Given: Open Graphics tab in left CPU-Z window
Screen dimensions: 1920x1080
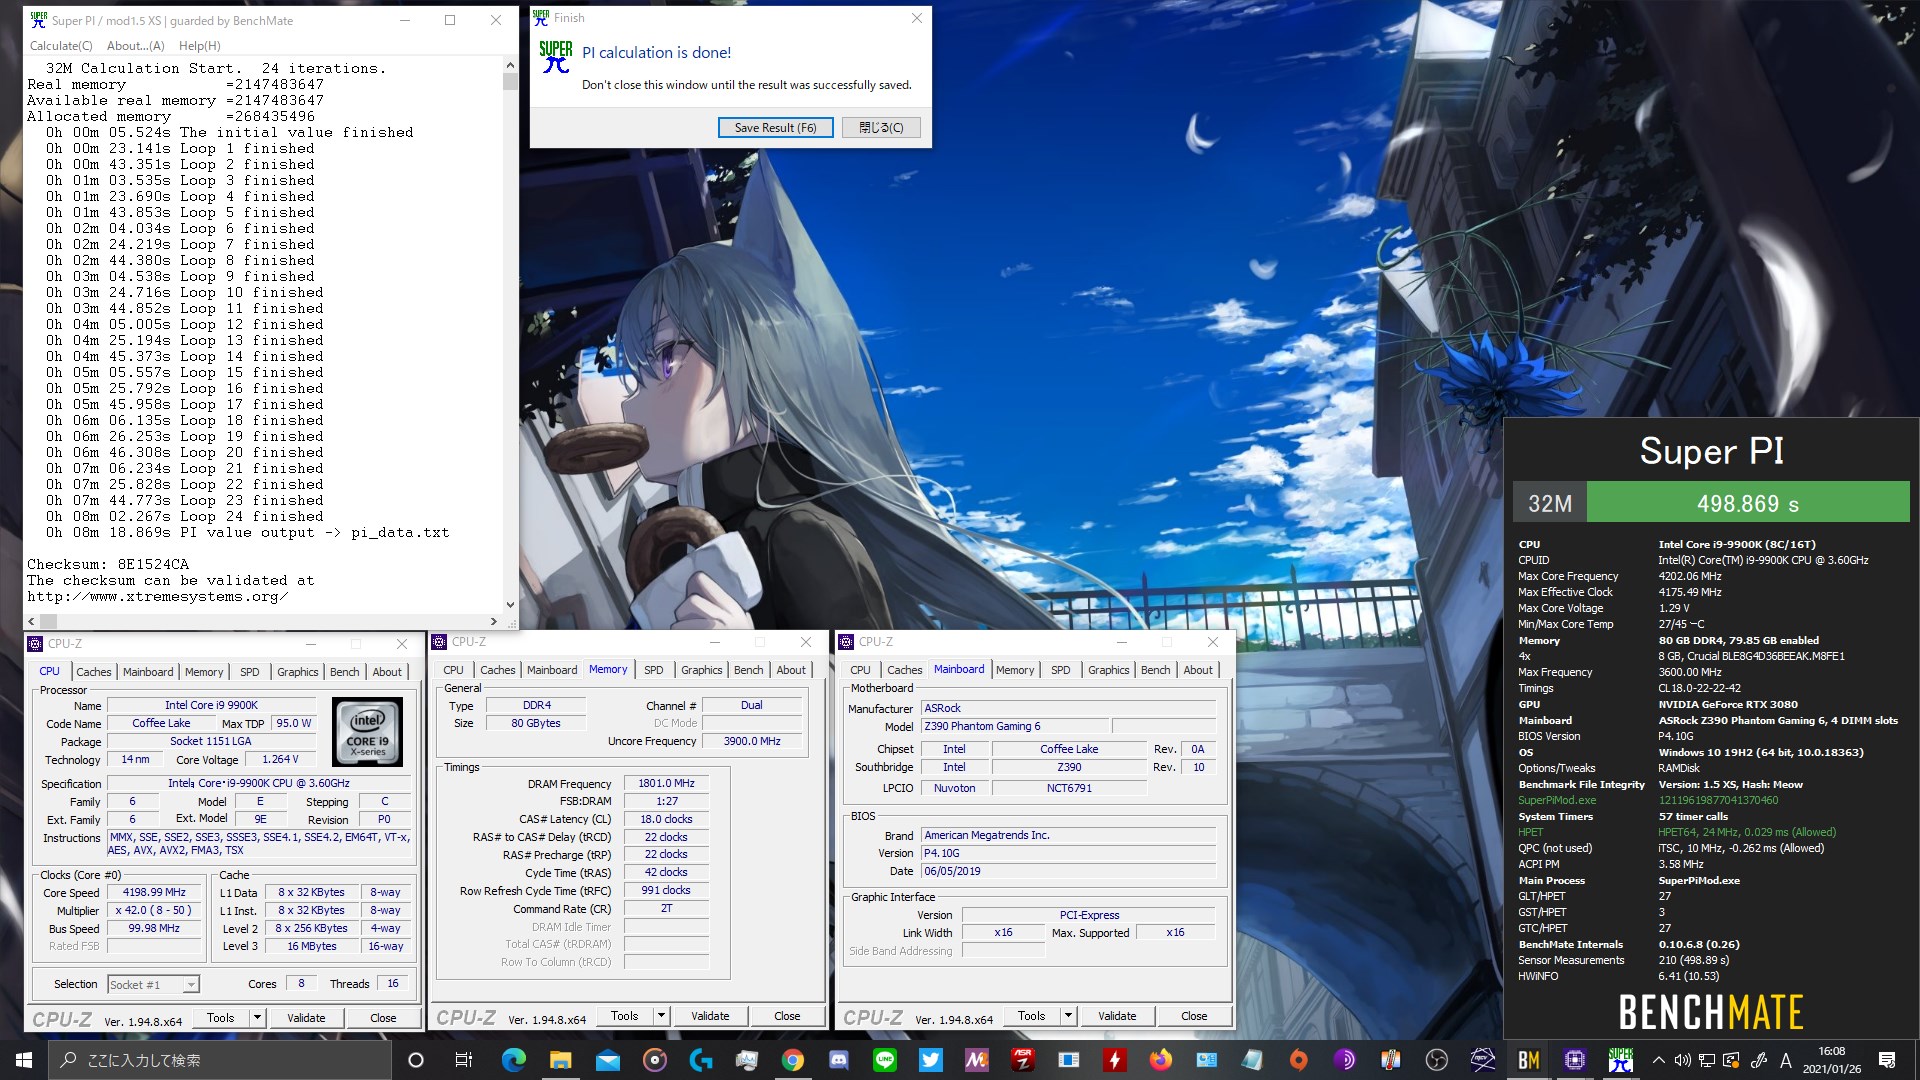Looking at the screenshot, I should point(298,672).
